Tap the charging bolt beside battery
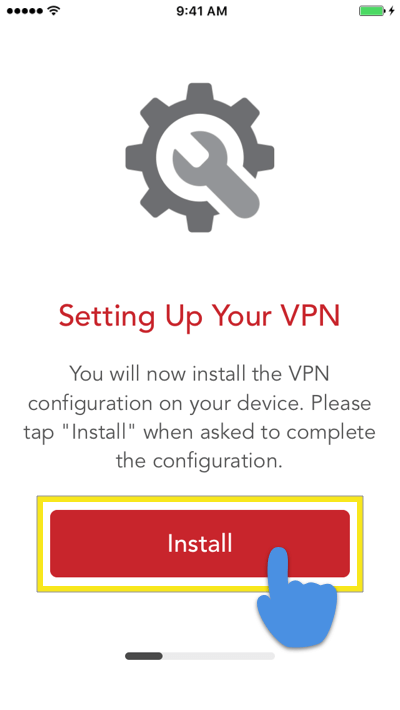This screenshot has height=710, width=400. (x=392, y=11)
